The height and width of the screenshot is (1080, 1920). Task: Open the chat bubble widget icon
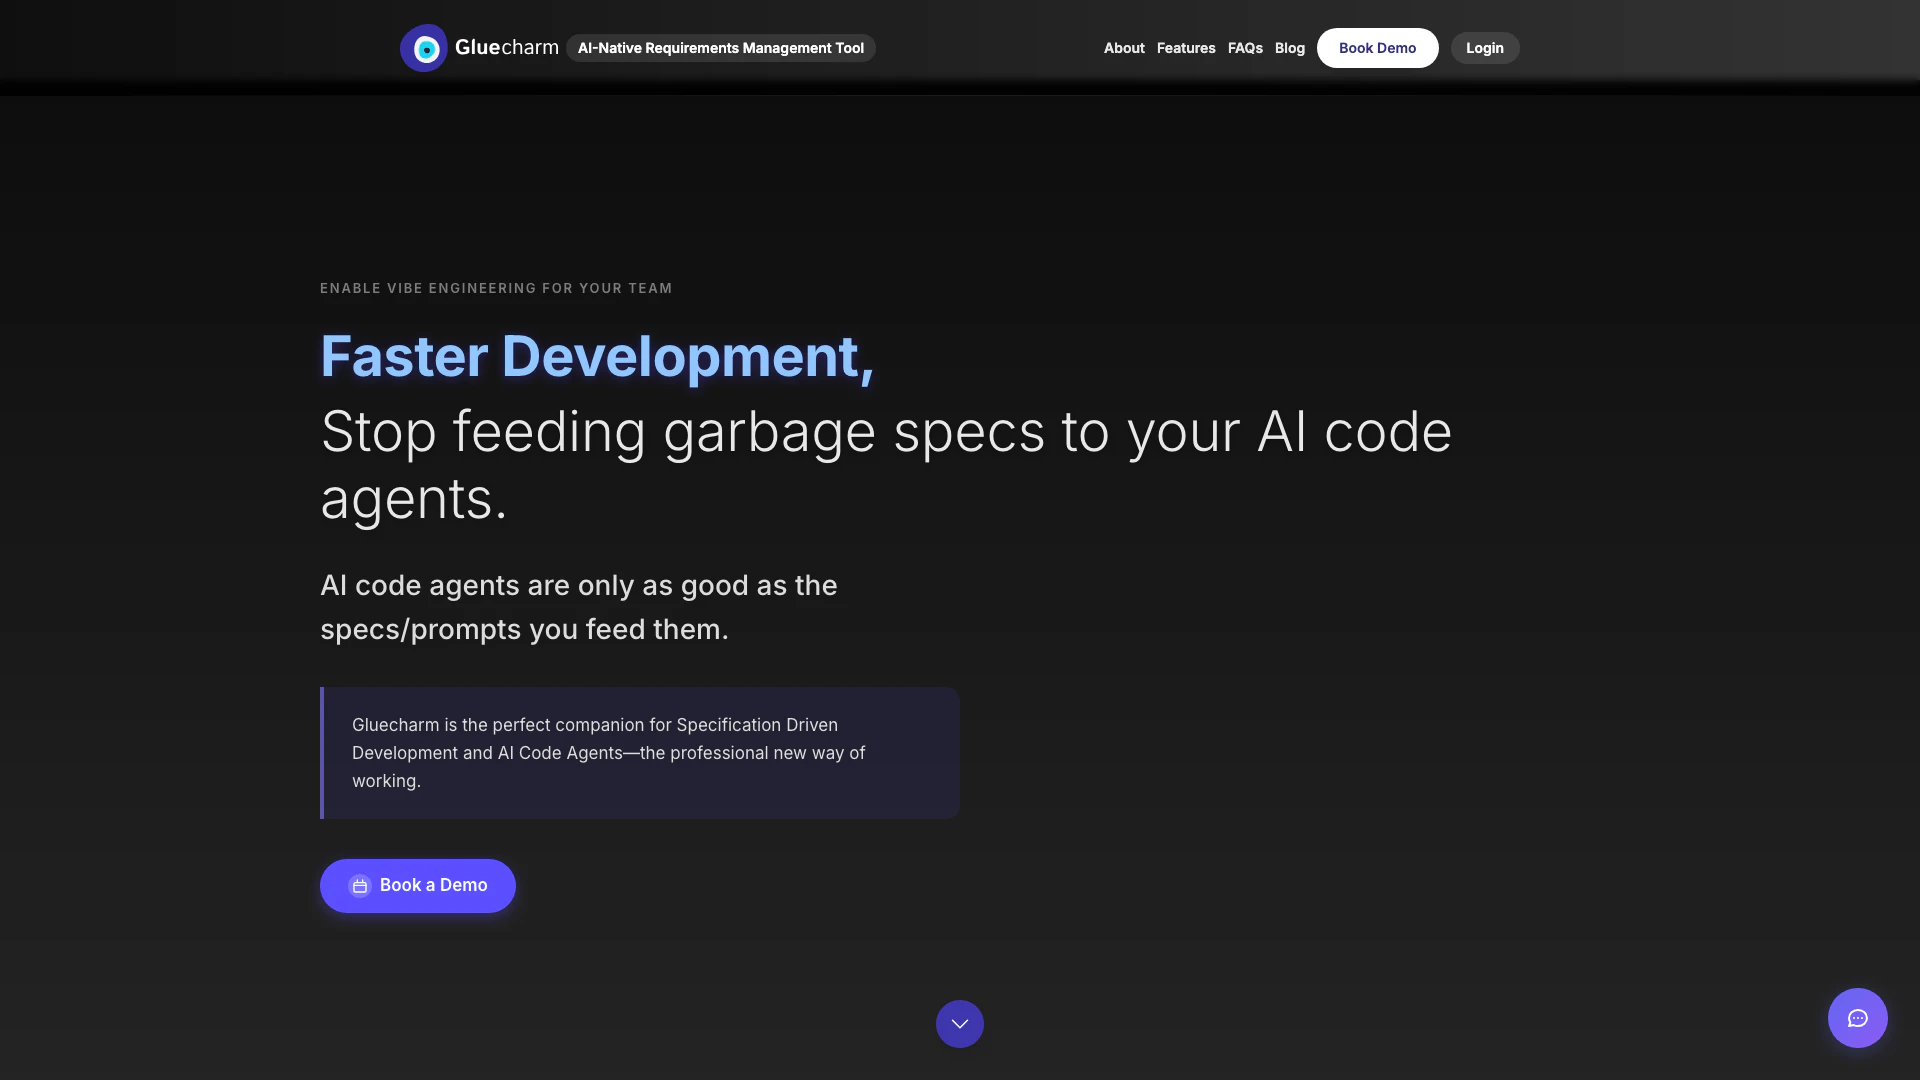1857,1018
